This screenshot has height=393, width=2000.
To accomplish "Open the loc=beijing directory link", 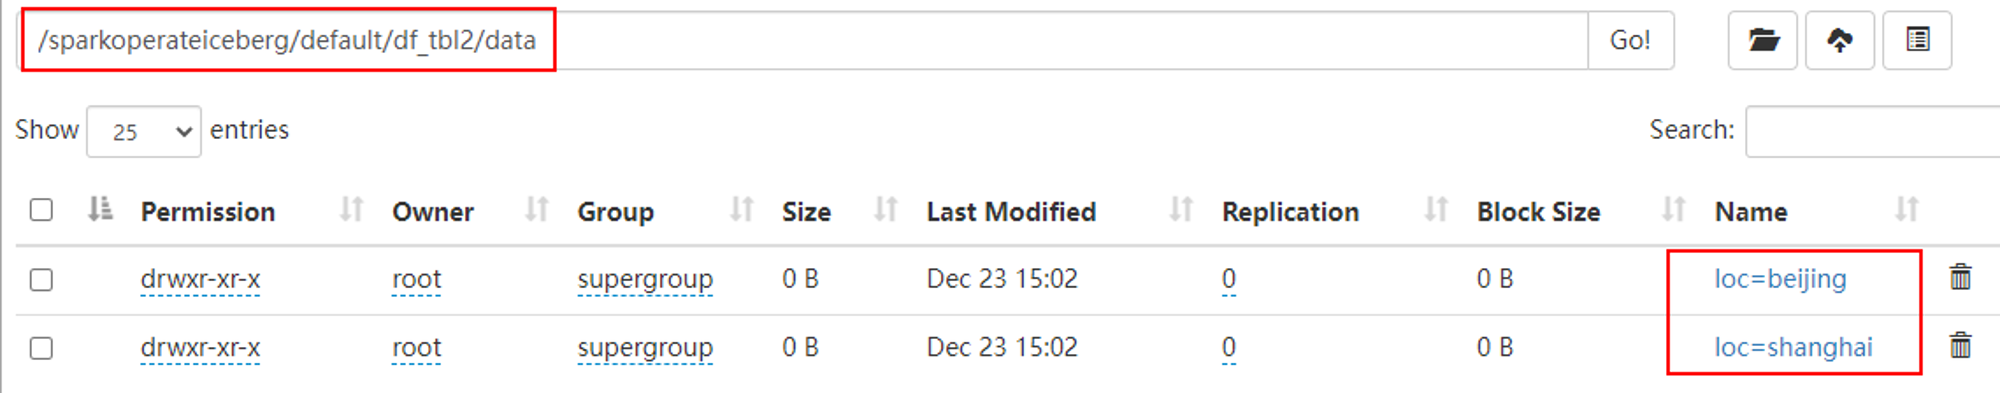I will [1780, 279].
